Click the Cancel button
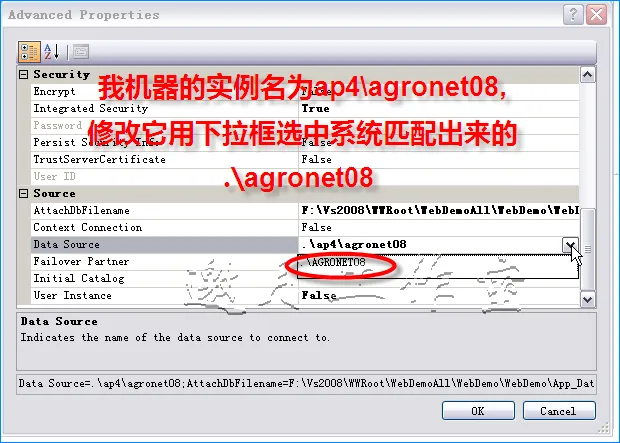Viewport: 620px width, 443px height. (559, 411)
